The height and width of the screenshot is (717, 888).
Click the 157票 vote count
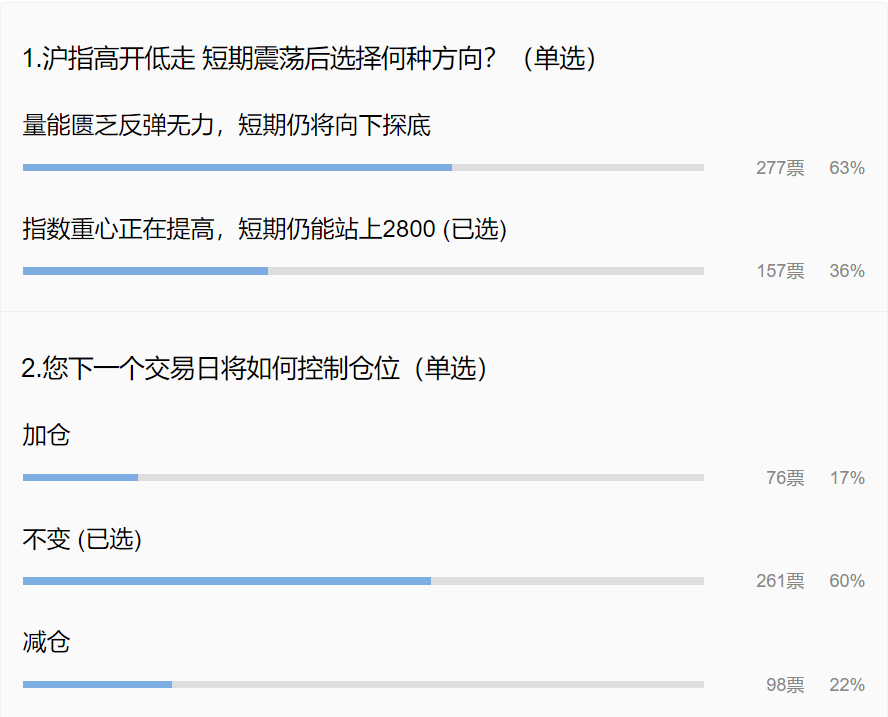pyautogui.click(x=780, y=271)
